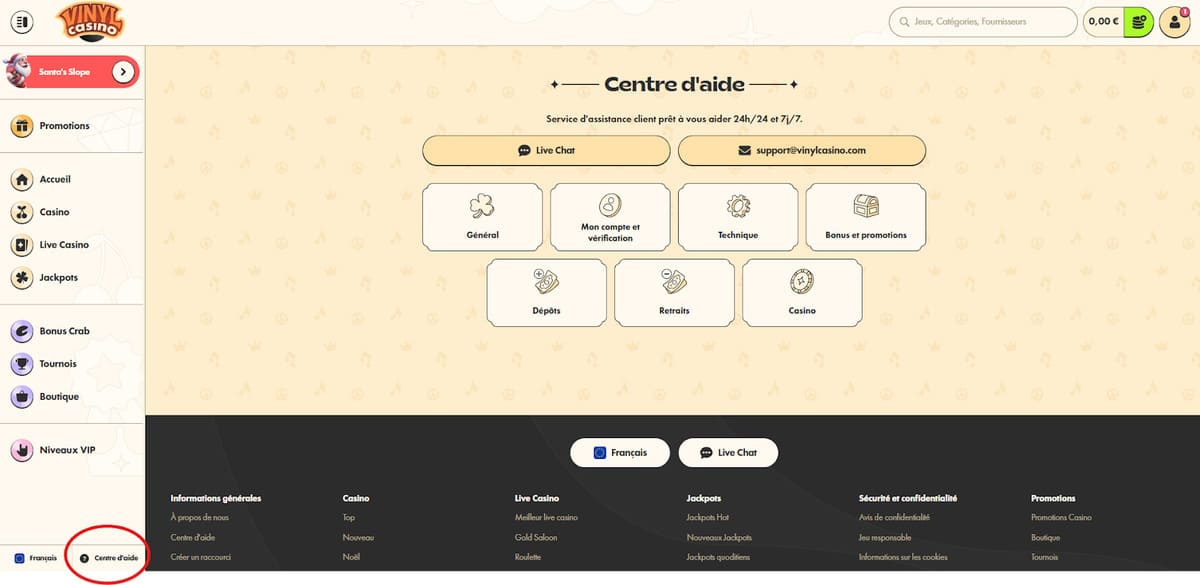Collapse the sidebar menu toggle icon
Screen dimensions: 1200x585
click(x=21, y=21)
